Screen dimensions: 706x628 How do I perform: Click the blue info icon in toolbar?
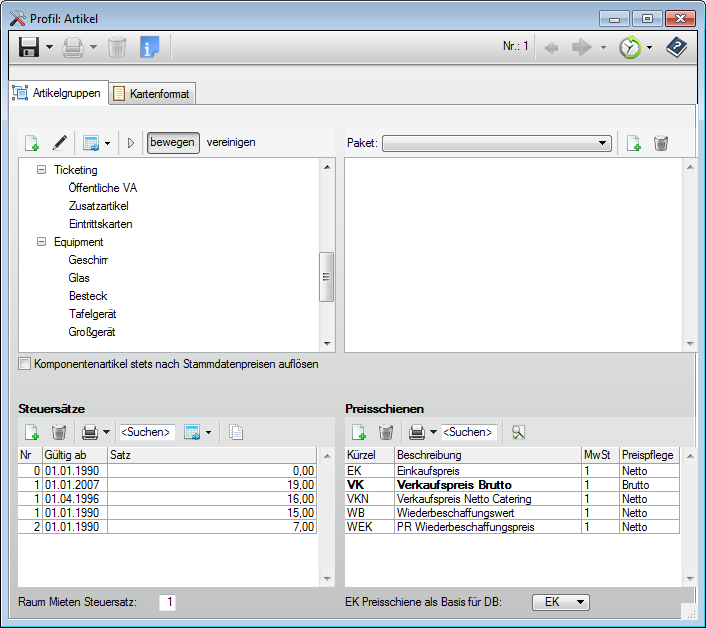pyautogui.click(x=149, y=47)
